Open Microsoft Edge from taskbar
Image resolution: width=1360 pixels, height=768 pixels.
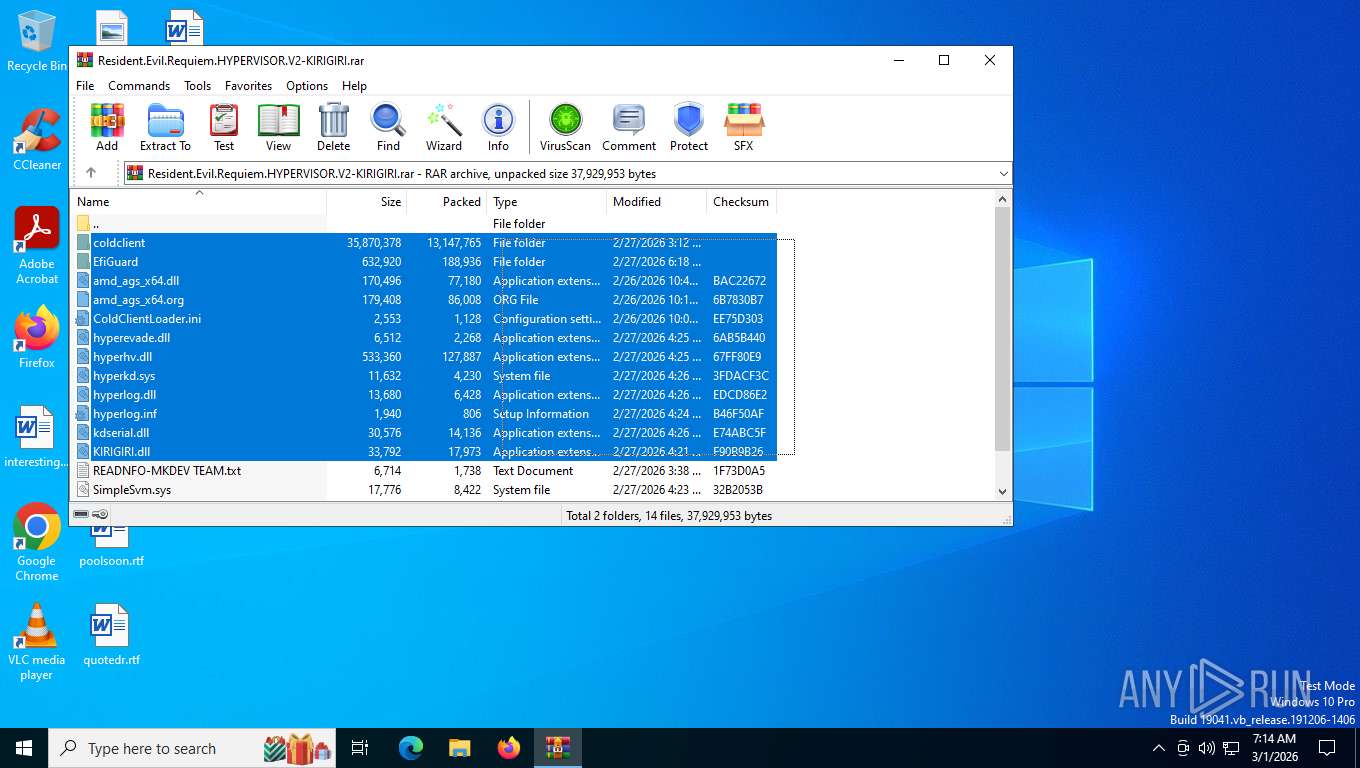tap(411, 748)
